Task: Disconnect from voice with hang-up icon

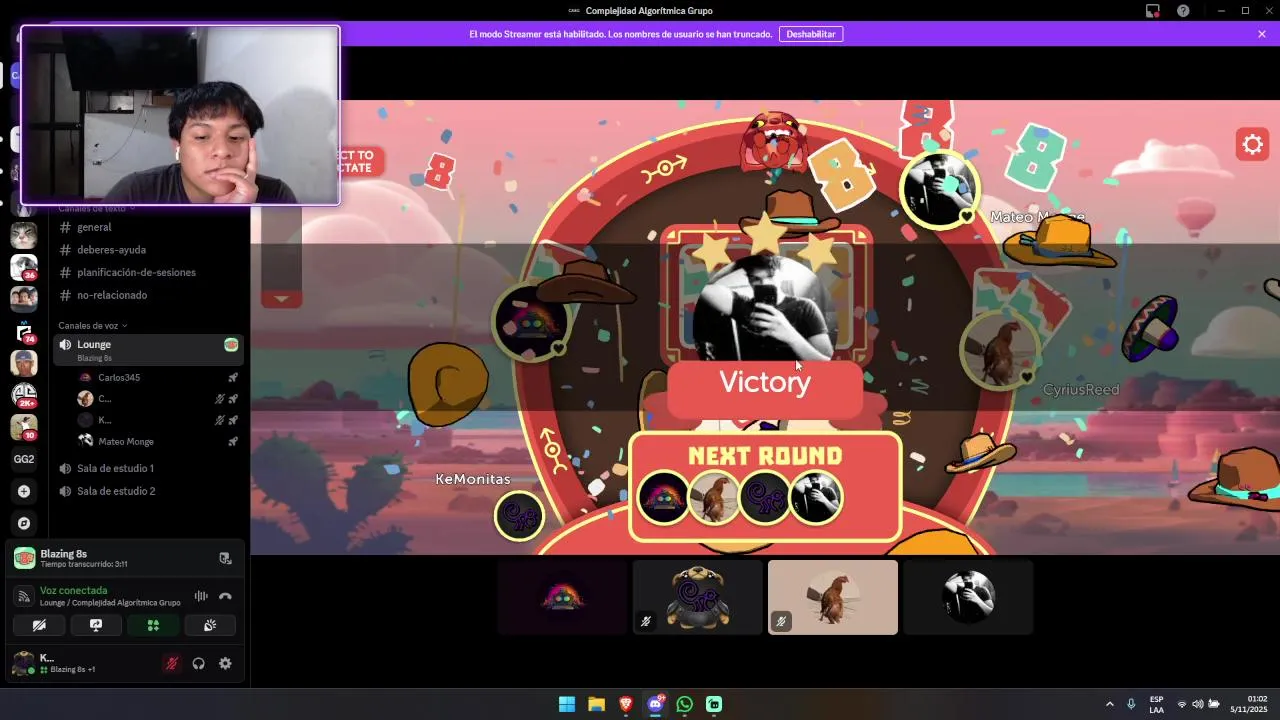Action: (225, 596)
